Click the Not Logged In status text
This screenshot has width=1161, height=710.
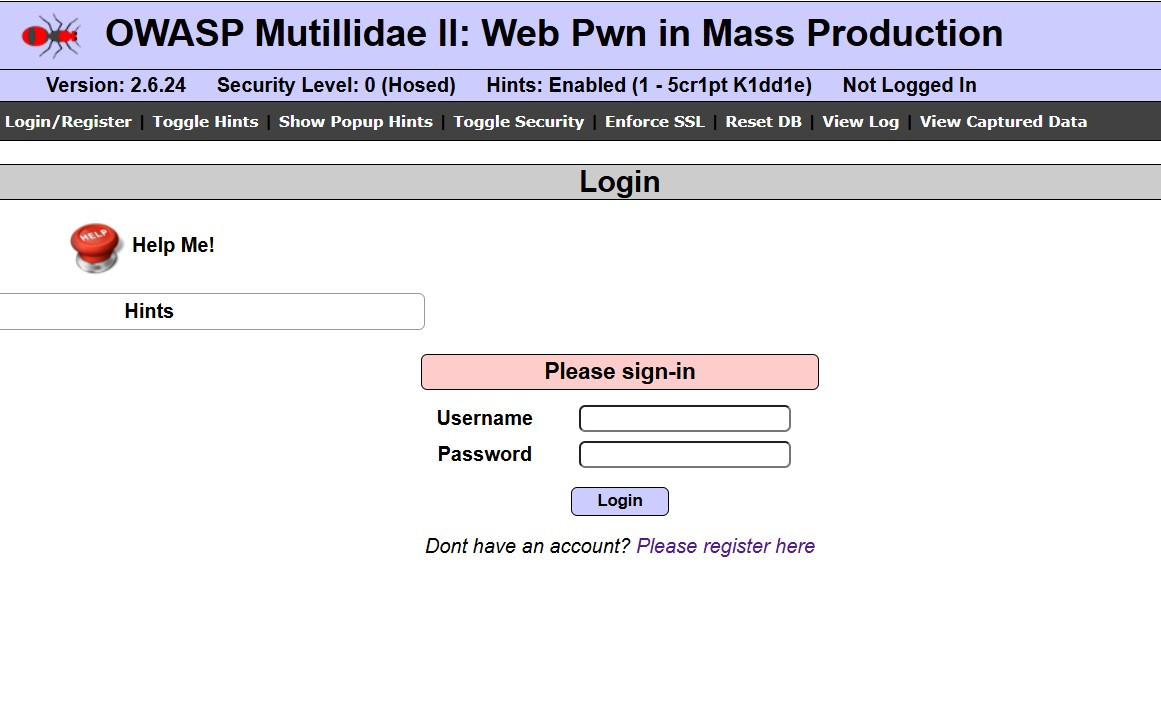(909, 85)
